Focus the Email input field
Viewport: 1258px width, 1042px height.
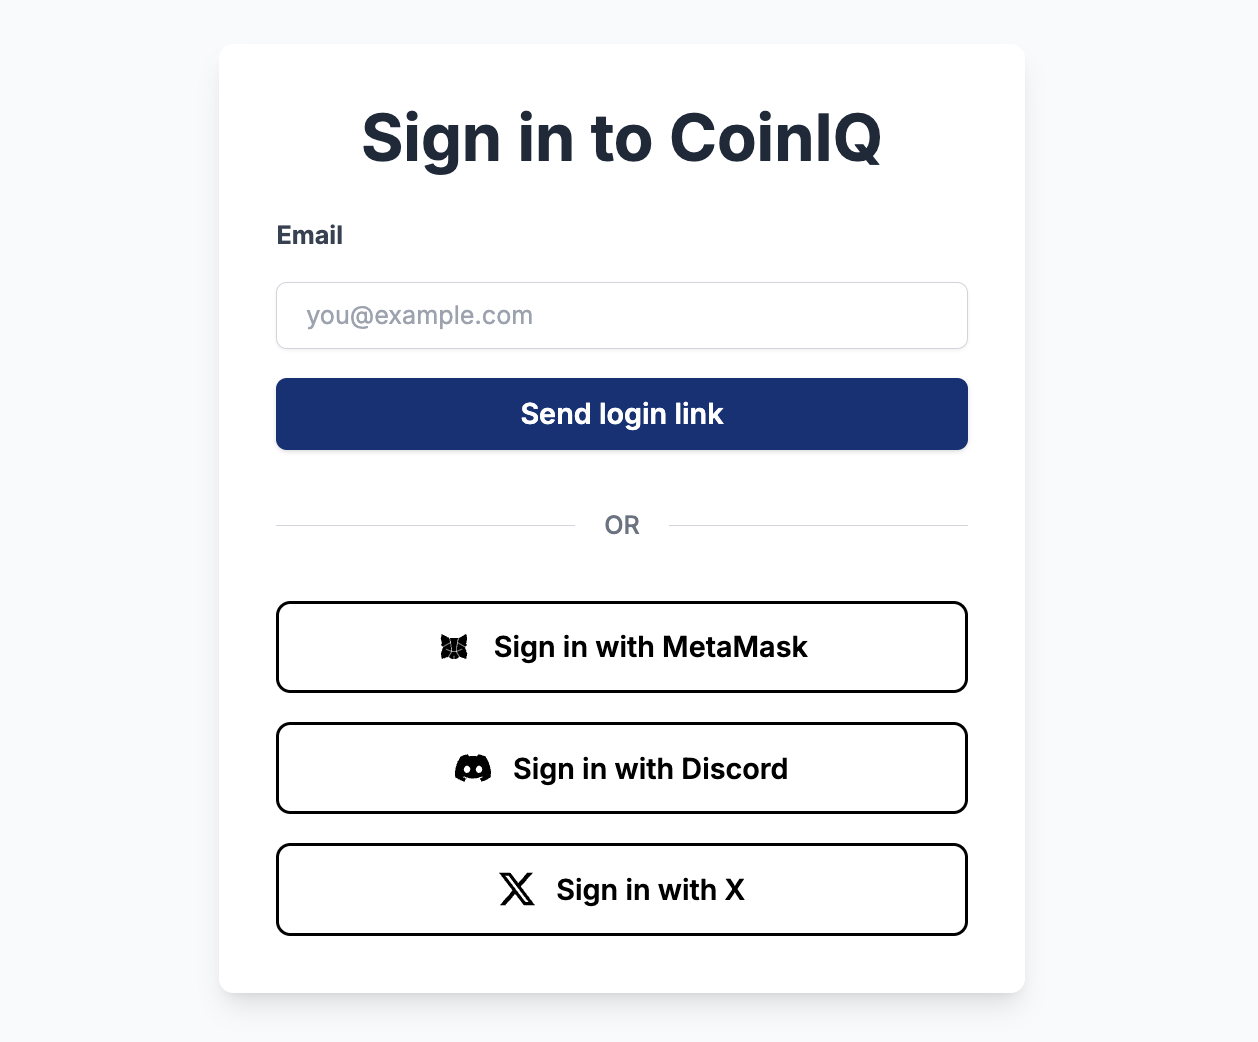[621, 316]
